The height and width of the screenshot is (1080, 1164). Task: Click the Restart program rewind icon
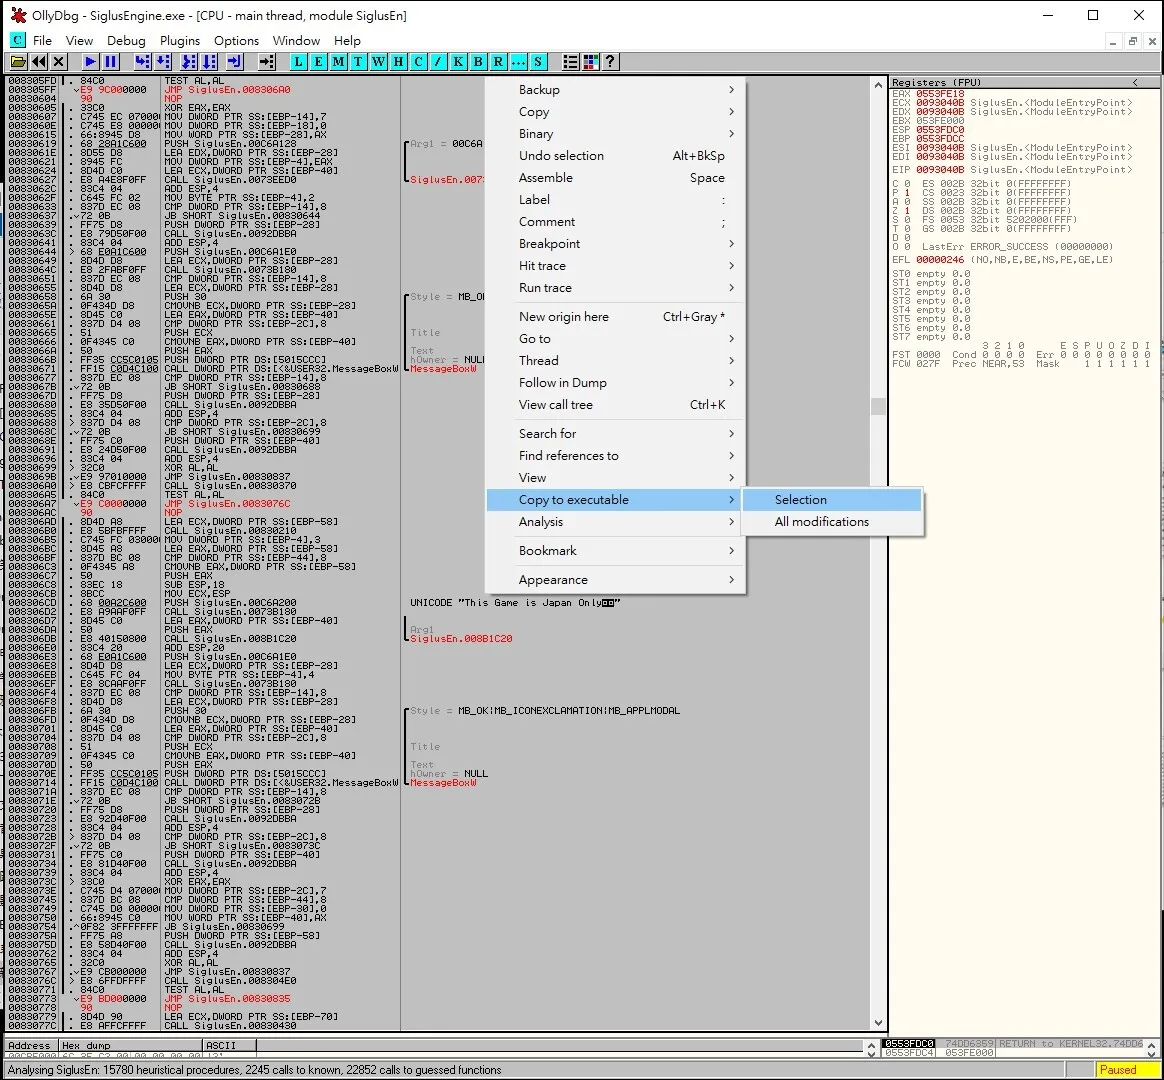(x=39, y=62)
